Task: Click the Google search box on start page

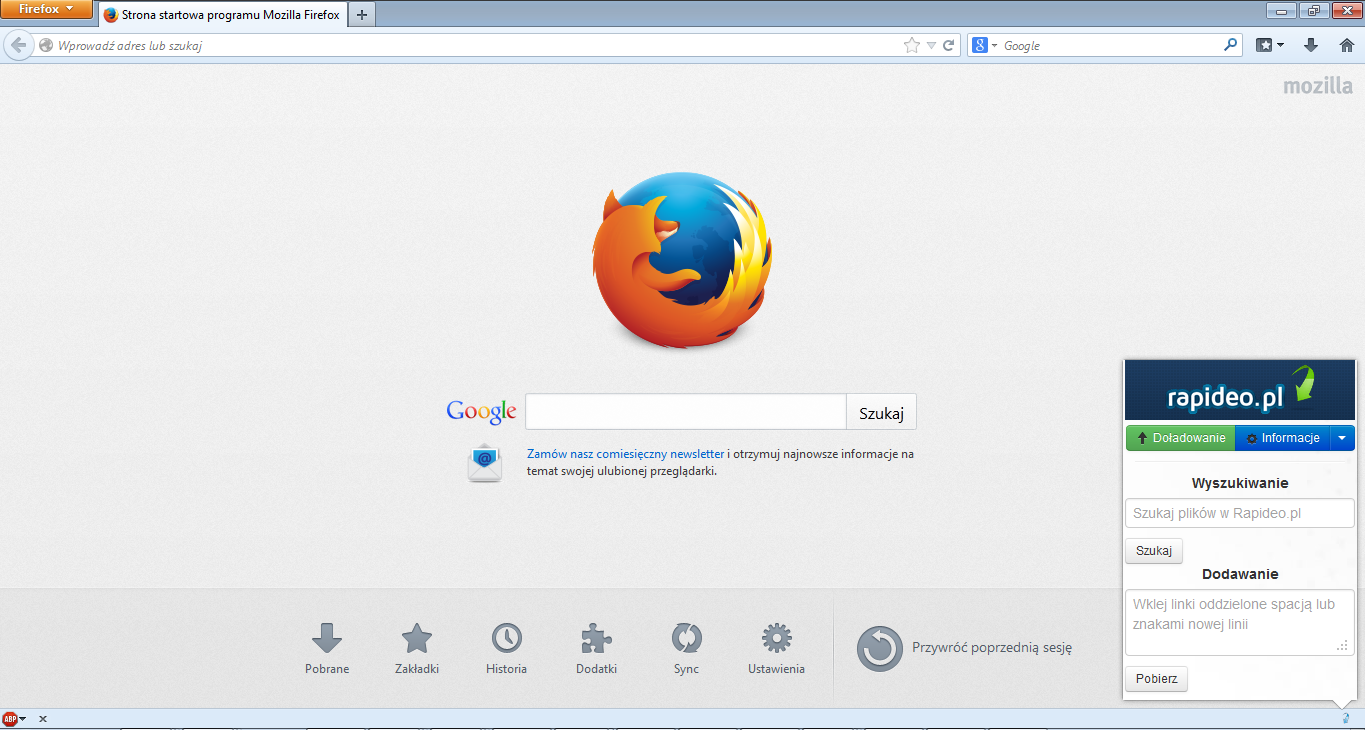Action: click(x=685, y=412)
